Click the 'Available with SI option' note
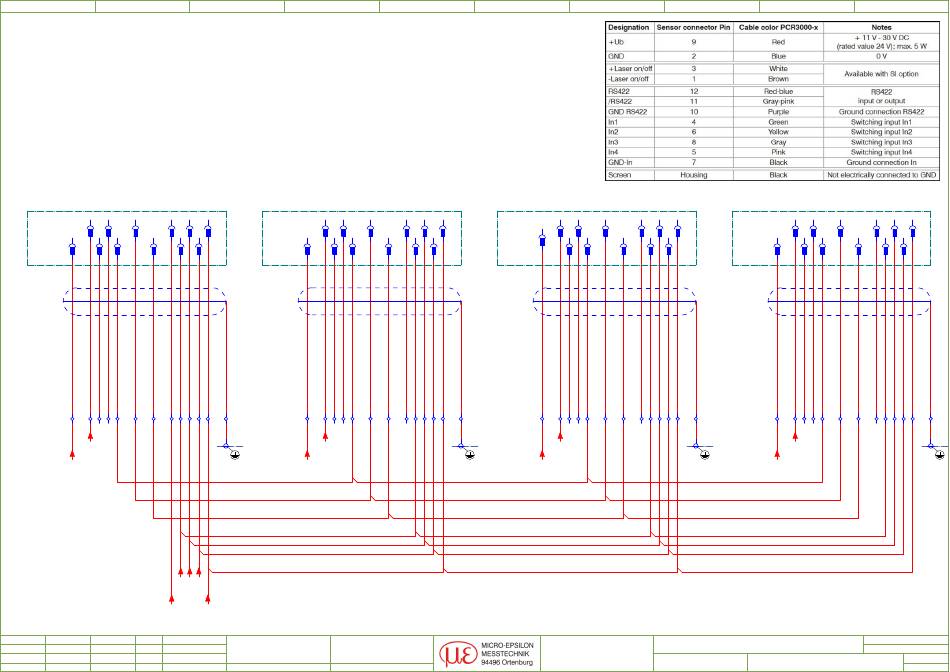 click(882, 74)
